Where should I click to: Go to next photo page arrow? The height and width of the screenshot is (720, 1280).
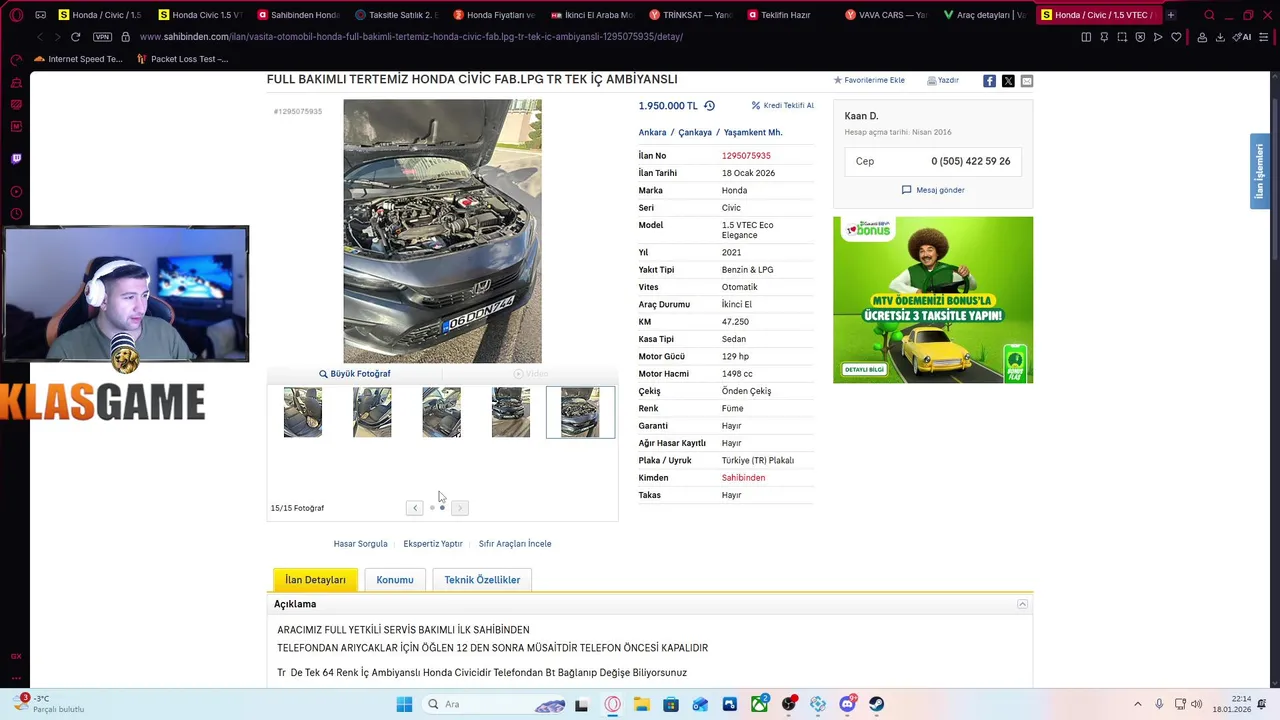460,508
